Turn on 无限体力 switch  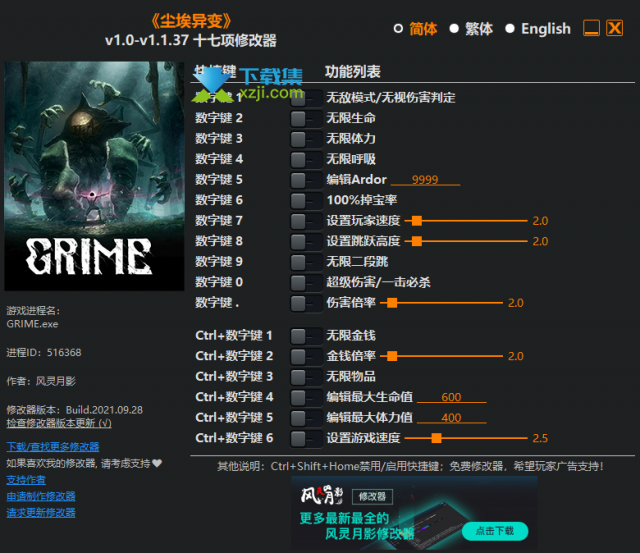306,139
